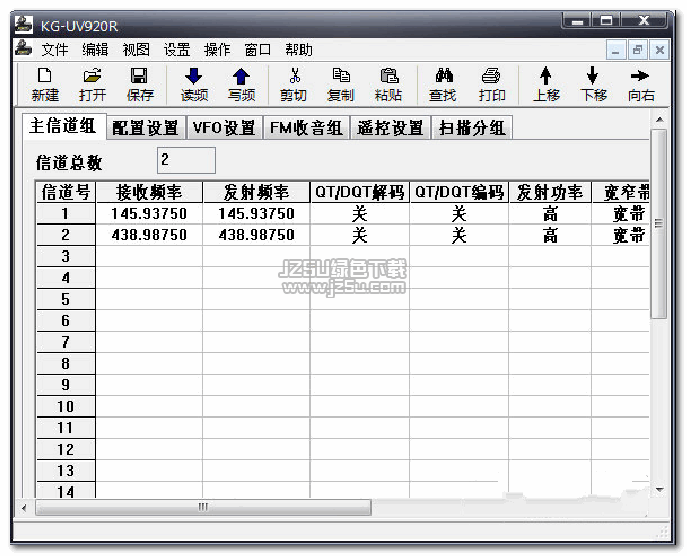Read from radio with 读频 icon
The height and width of the screenshot is (556, 687).
[x=194, y=85]
